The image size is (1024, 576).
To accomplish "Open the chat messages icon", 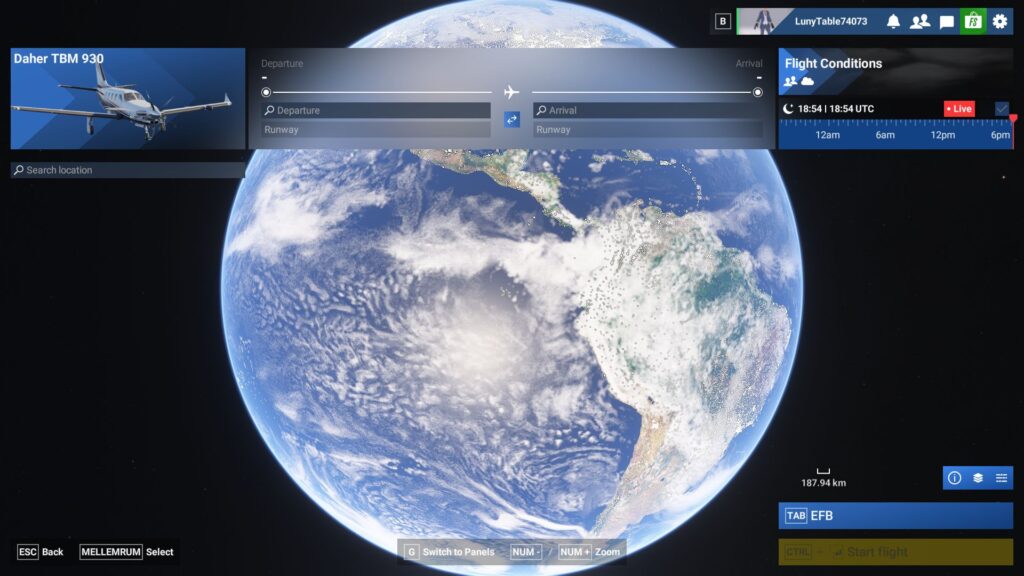I will pos(946,21).
